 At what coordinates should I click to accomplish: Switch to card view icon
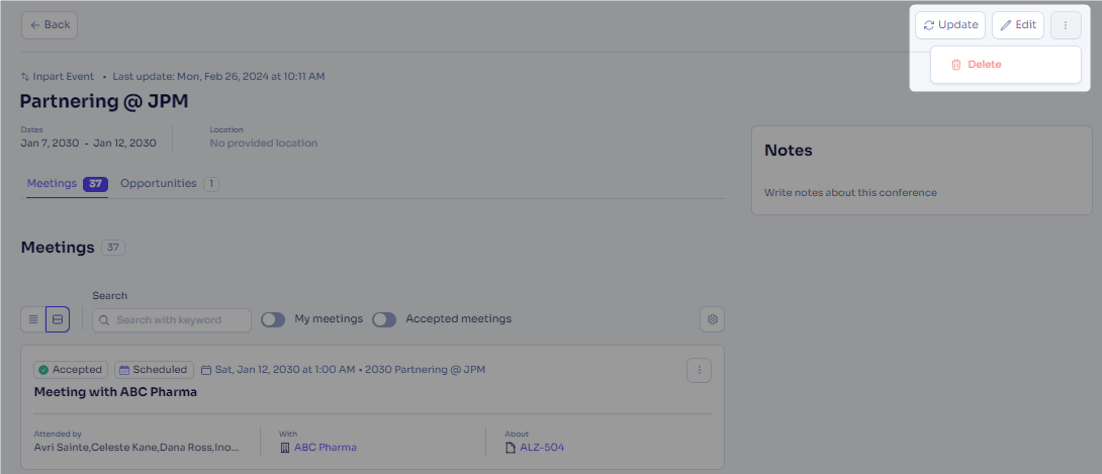[x=58, y=319]
